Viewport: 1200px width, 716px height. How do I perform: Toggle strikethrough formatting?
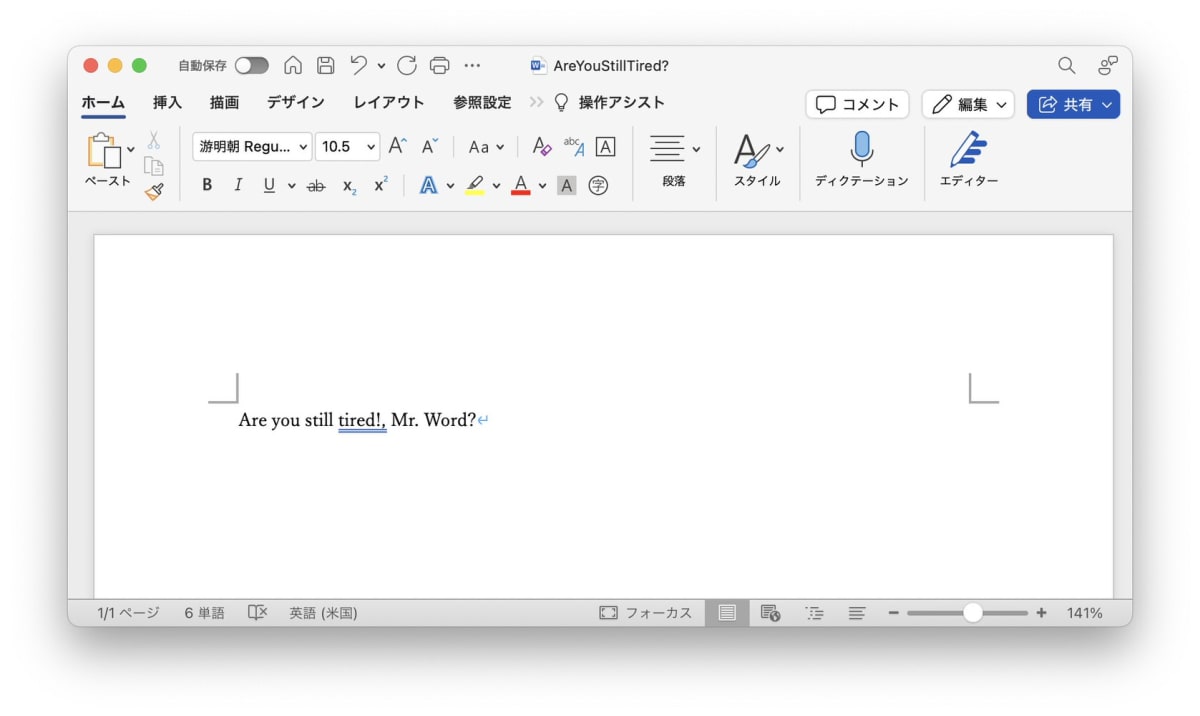316,186
